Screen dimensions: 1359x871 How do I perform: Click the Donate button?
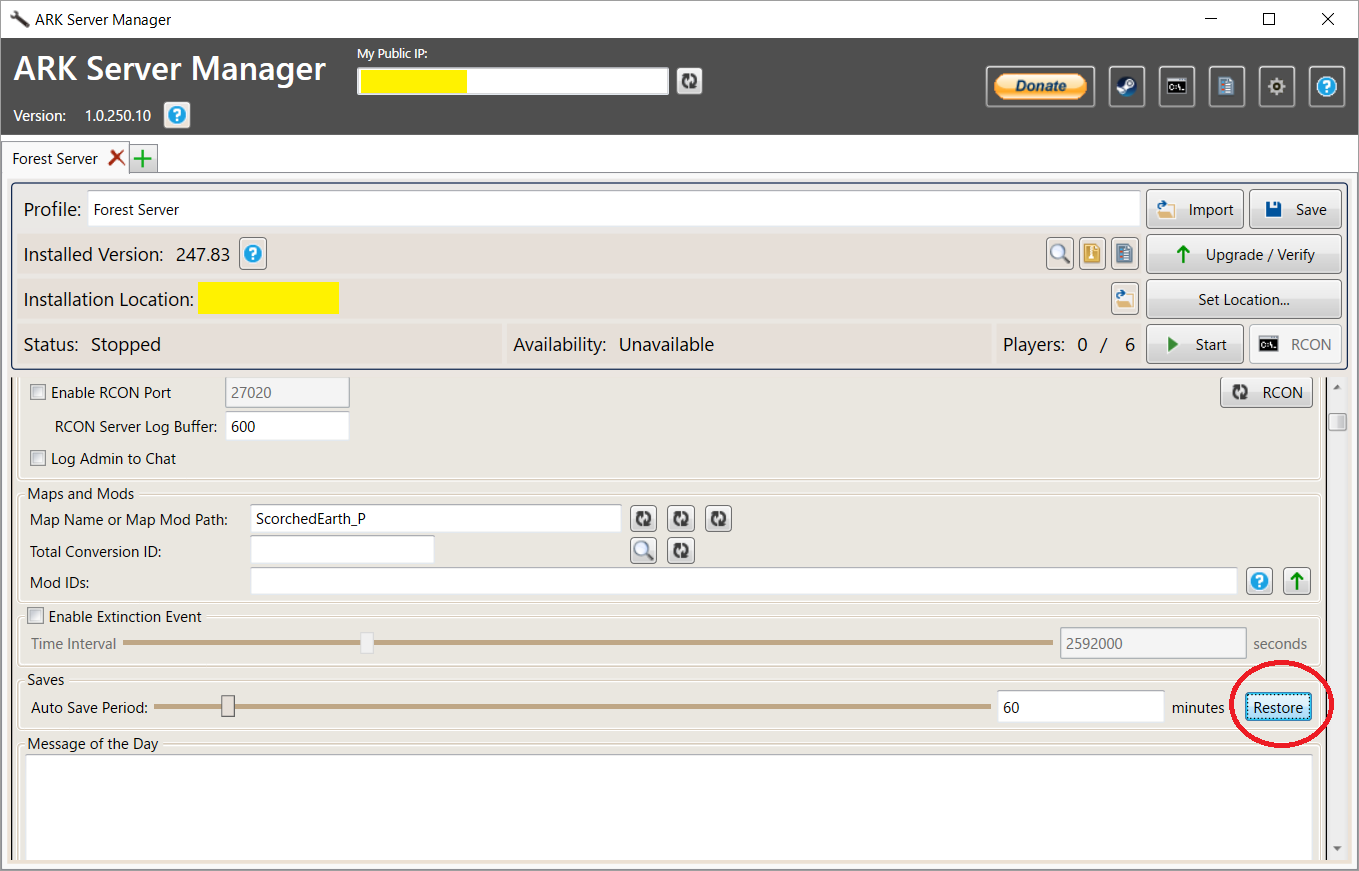1040,87
